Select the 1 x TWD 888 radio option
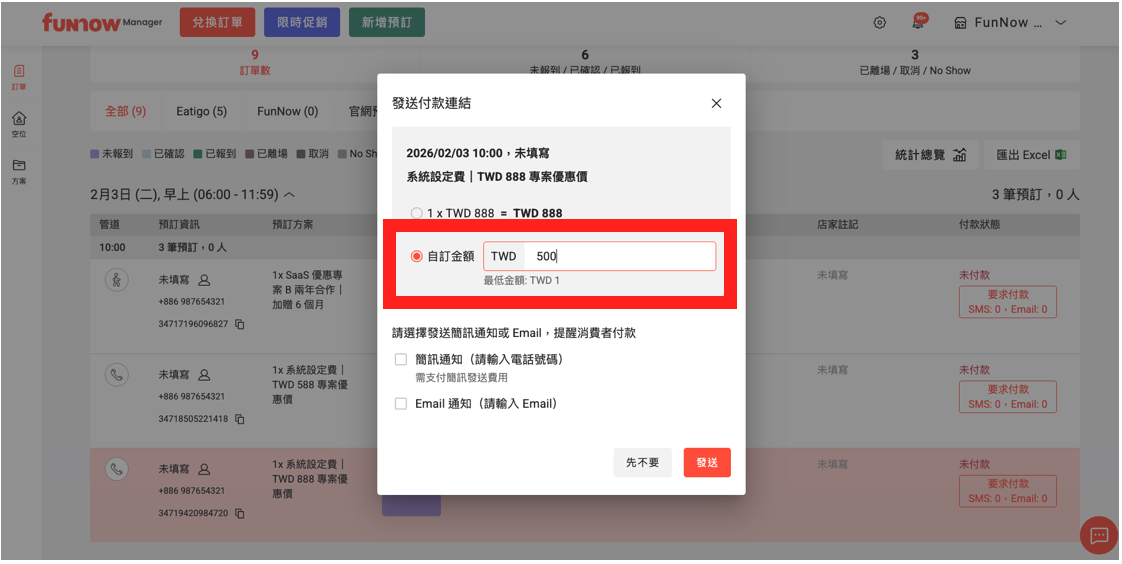The width and height of the screenshot is (1122, 564). coord(417,213)
